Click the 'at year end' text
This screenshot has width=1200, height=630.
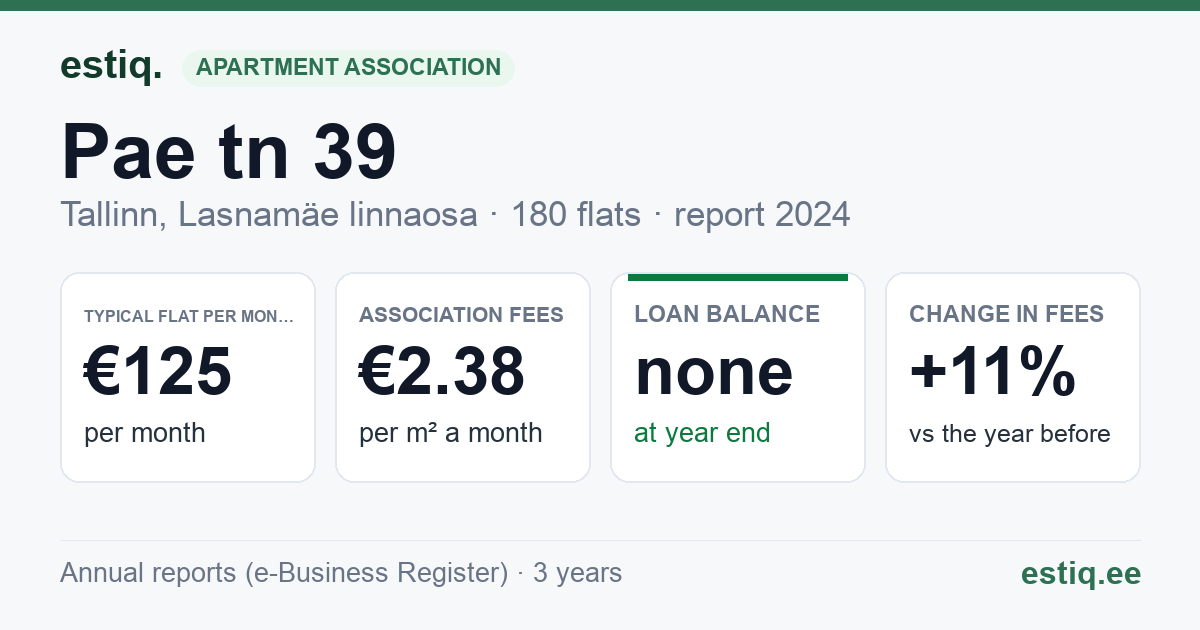click(x=702, y=433)
